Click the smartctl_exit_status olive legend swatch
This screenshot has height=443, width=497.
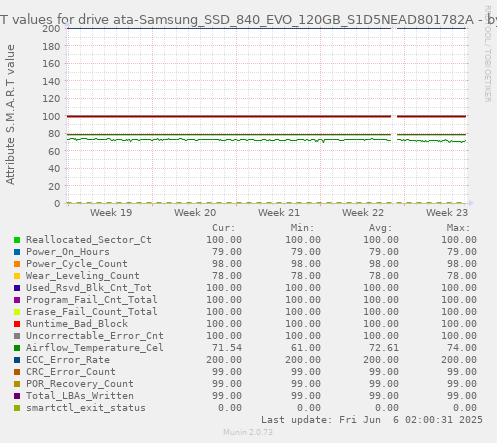click(x=17, y=408)
